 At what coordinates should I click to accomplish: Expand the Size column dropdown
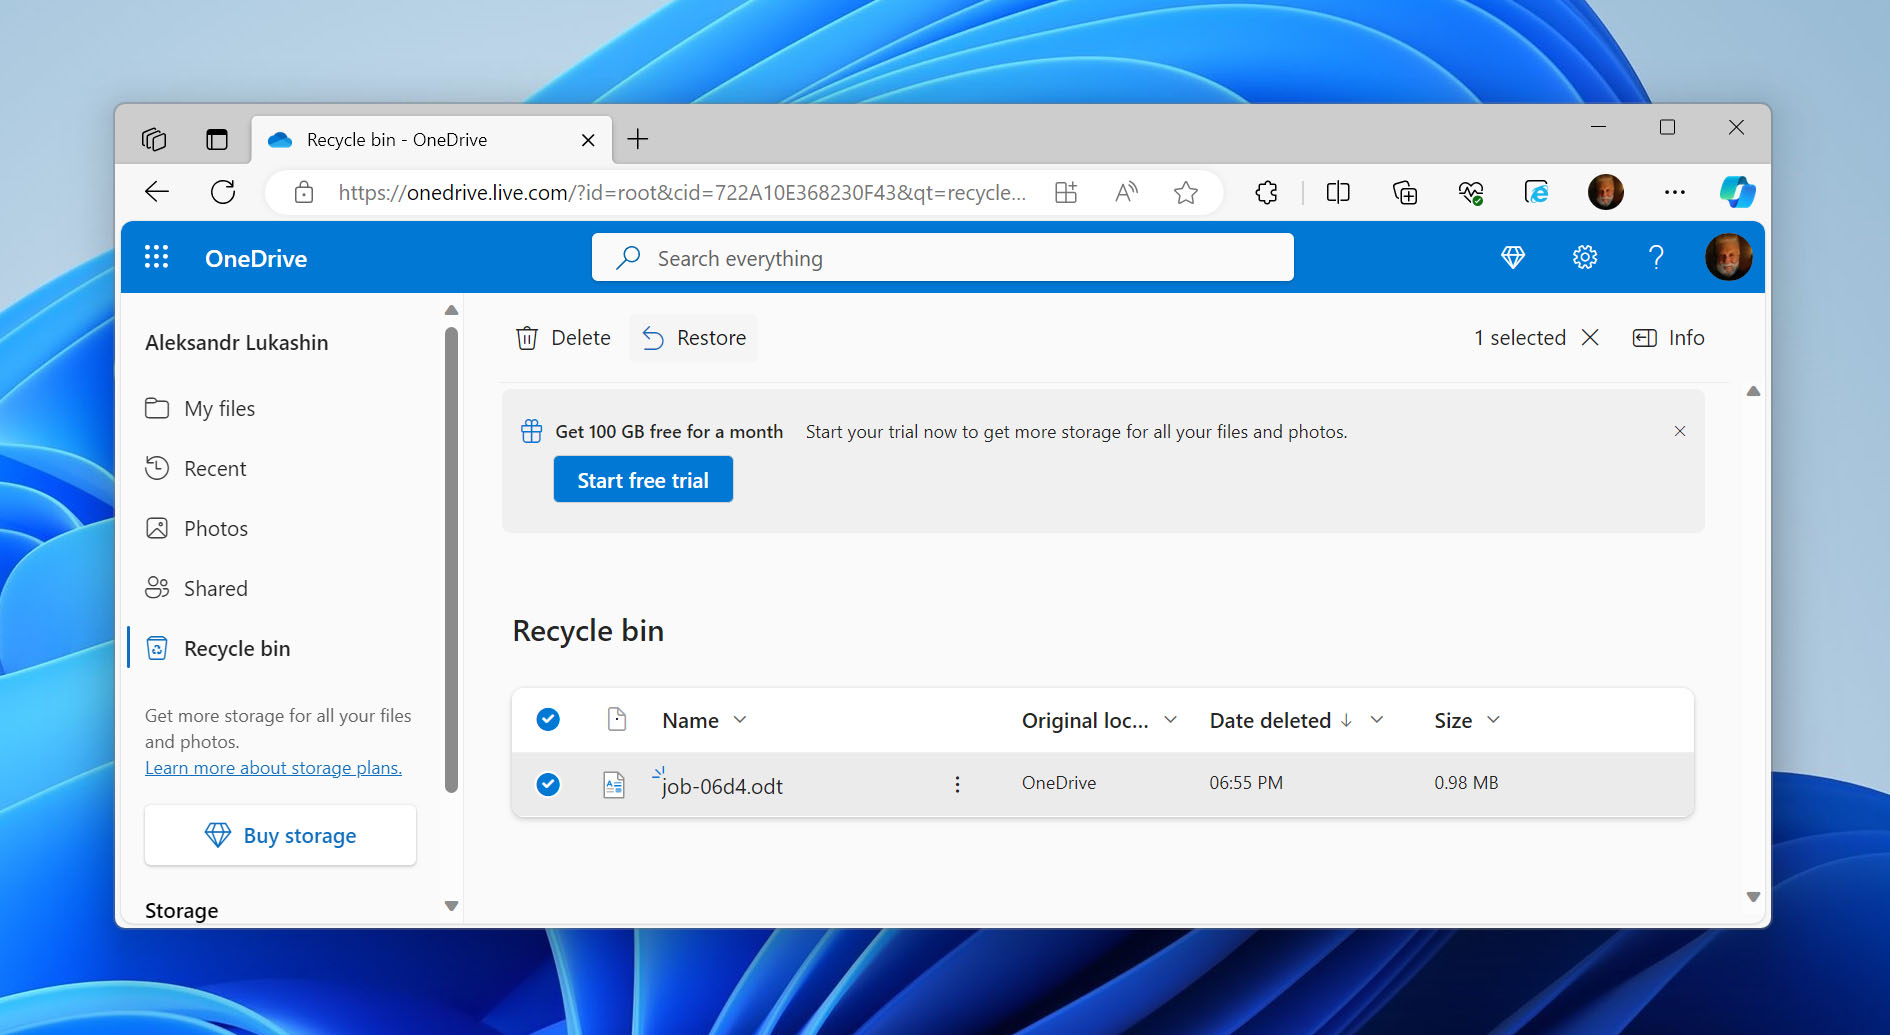[x=1494, y=720]
